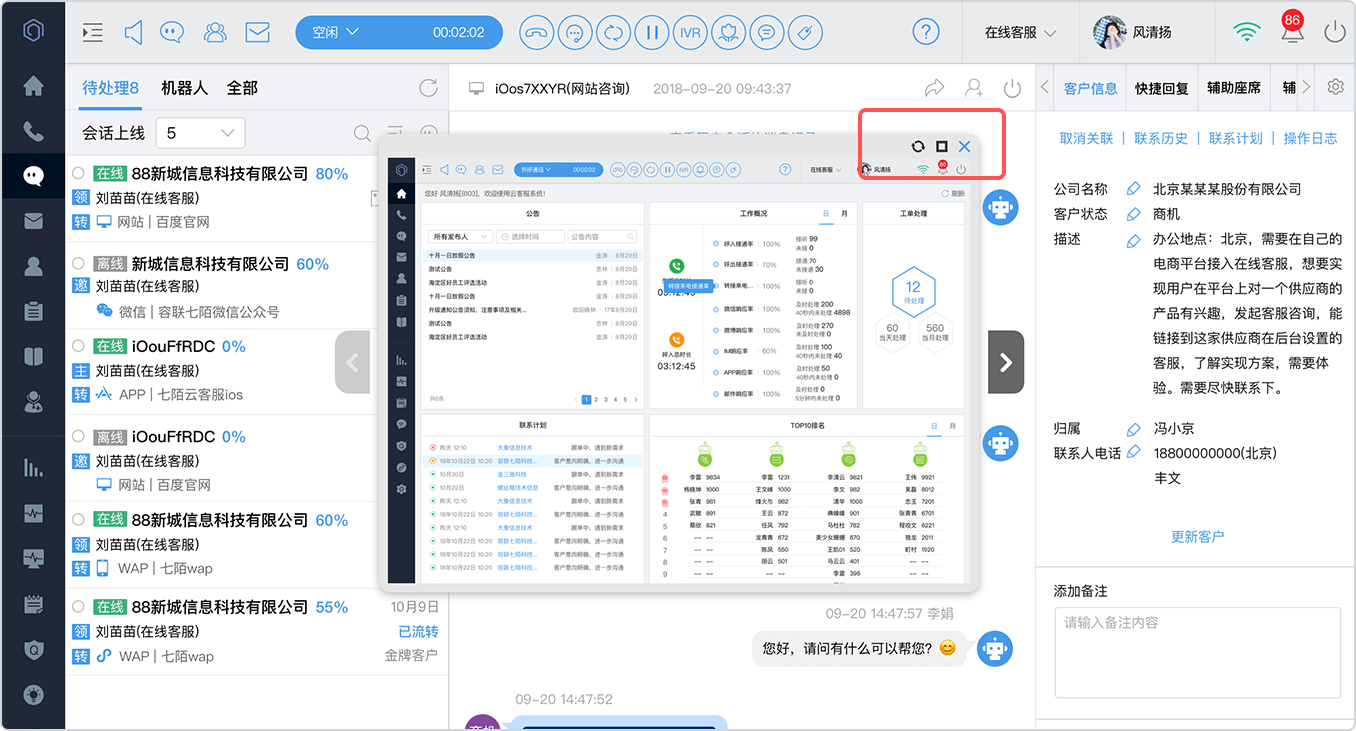This screenshot has height=731, width=1356.
Task: Click the speaker announcement icon in toolbar
Action: point(133,32)
